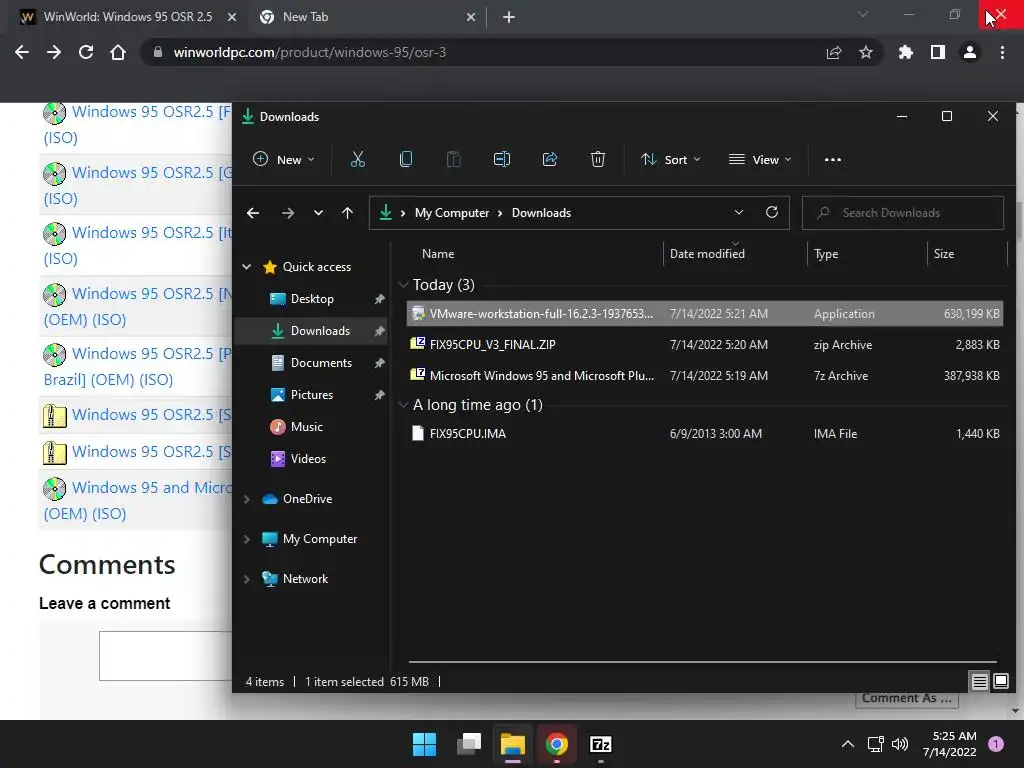The image size is (1024, 768).
Task: Expand the Network tree node
Action: pos(246,579)
